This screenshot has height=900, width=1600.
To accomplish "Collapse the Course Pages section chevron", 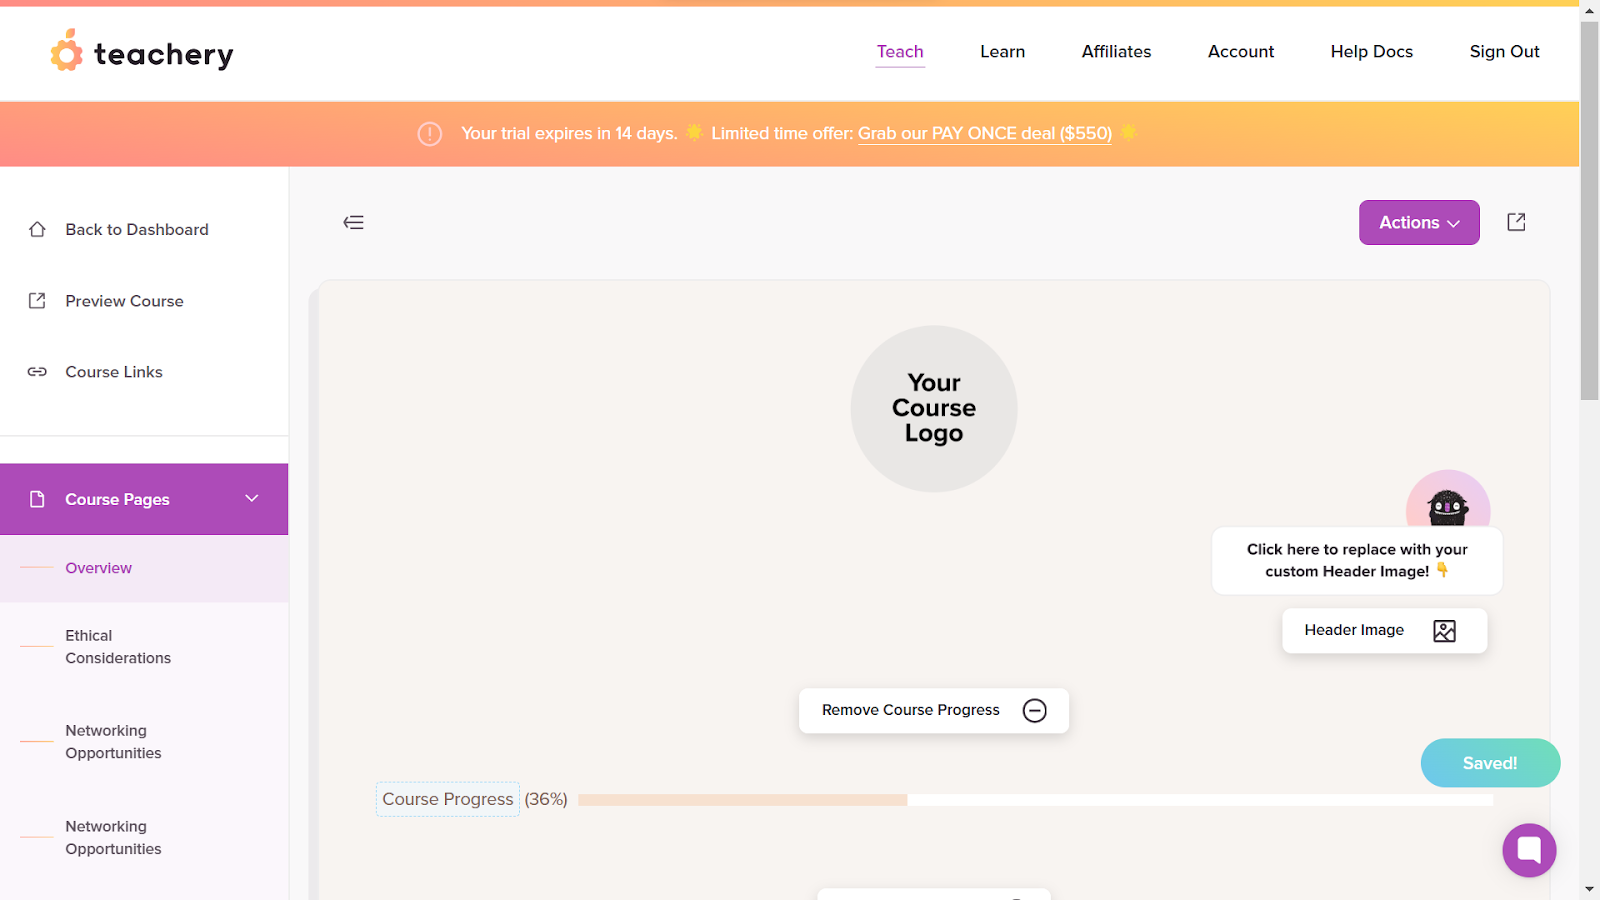I will (251, 499).
